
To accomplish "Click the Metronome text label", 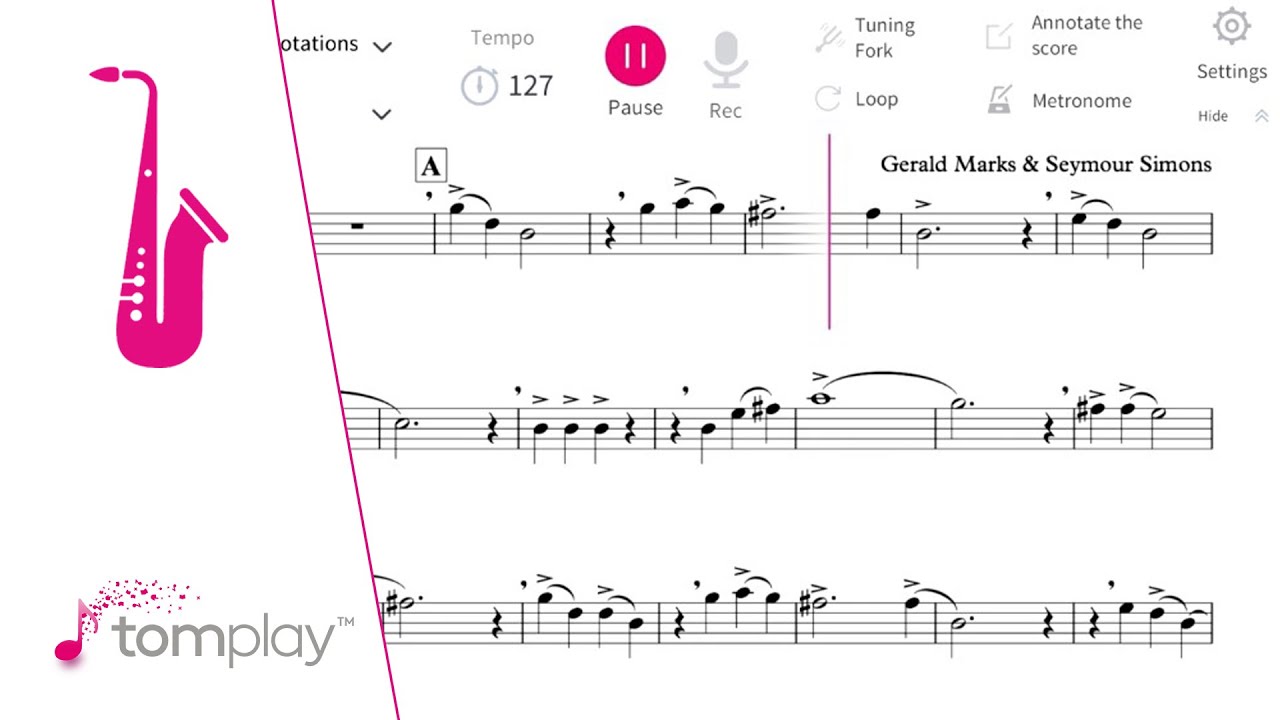I will [1082, 100].
